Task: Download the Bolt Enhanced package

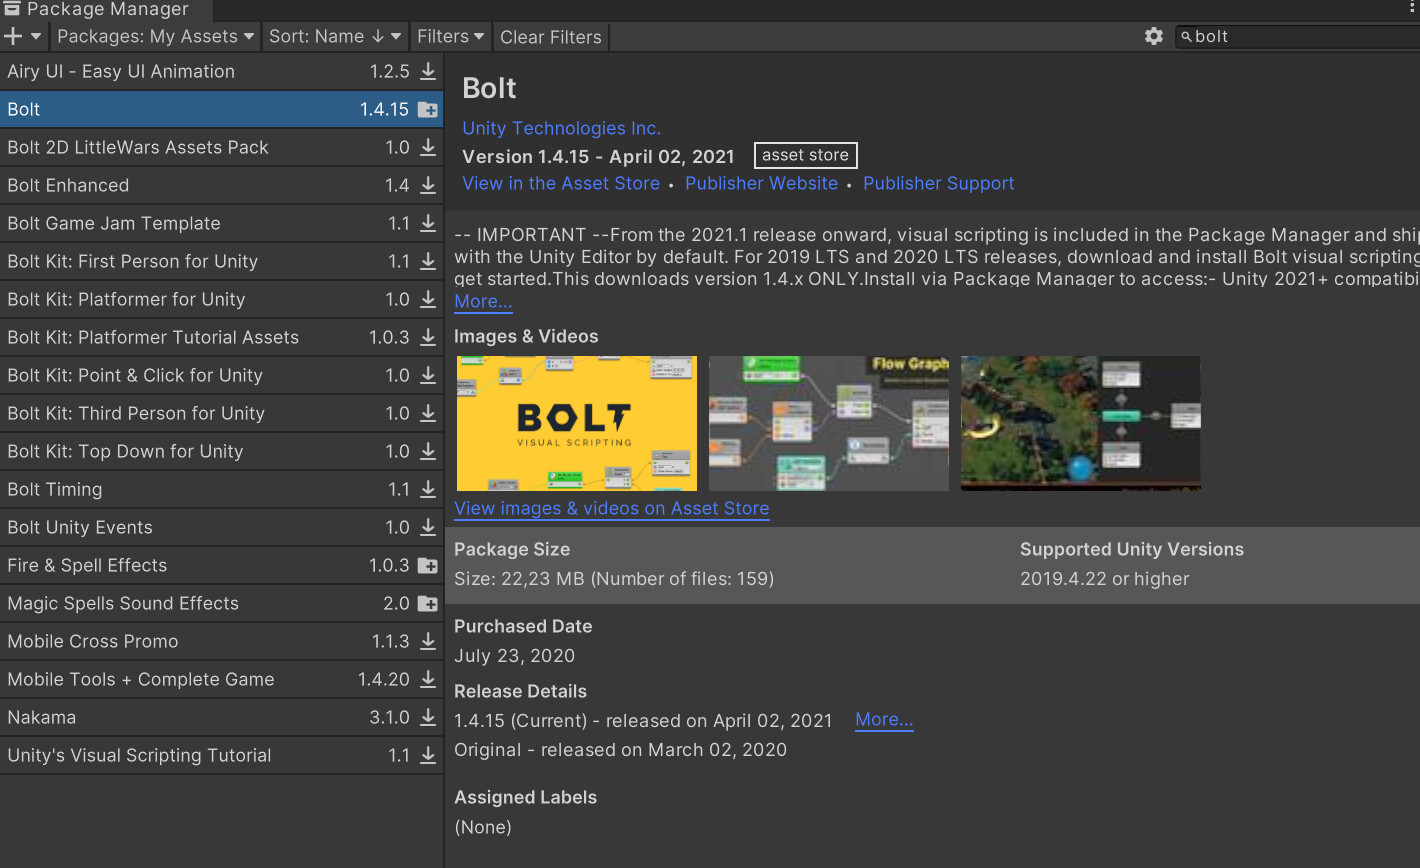Action: pos(428,185)
